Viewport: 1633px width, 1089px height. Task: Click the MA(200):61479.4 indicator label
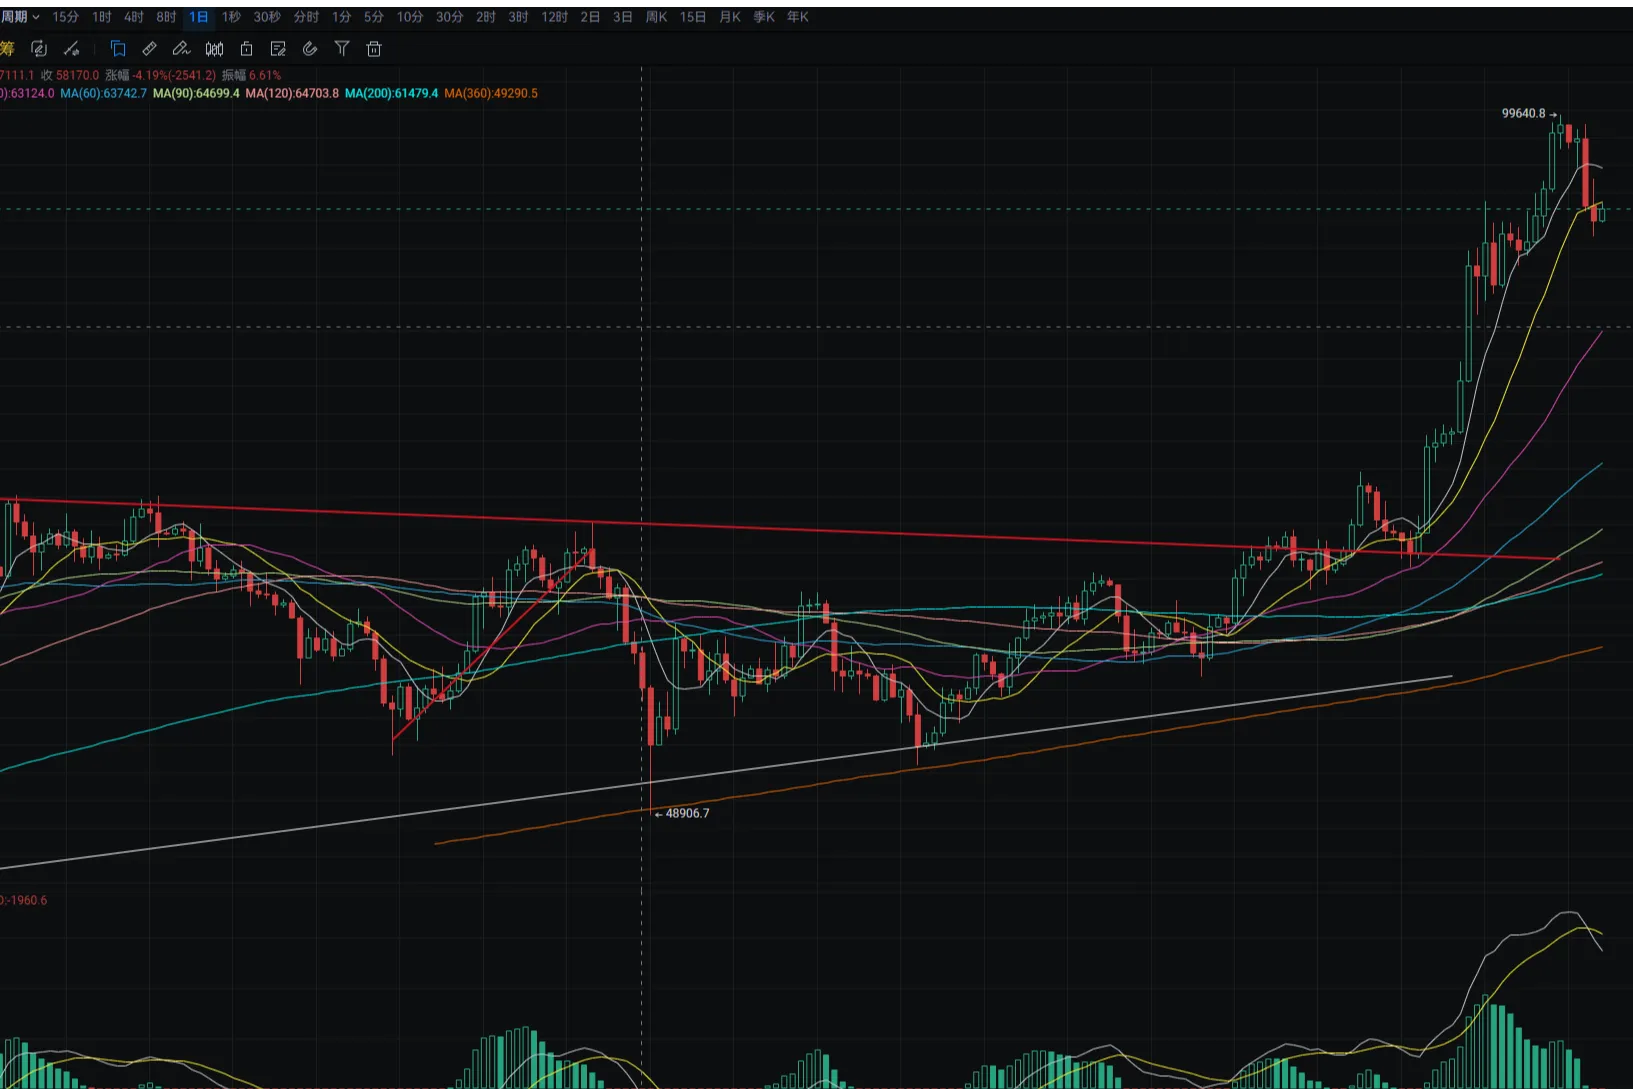[391, 93]
